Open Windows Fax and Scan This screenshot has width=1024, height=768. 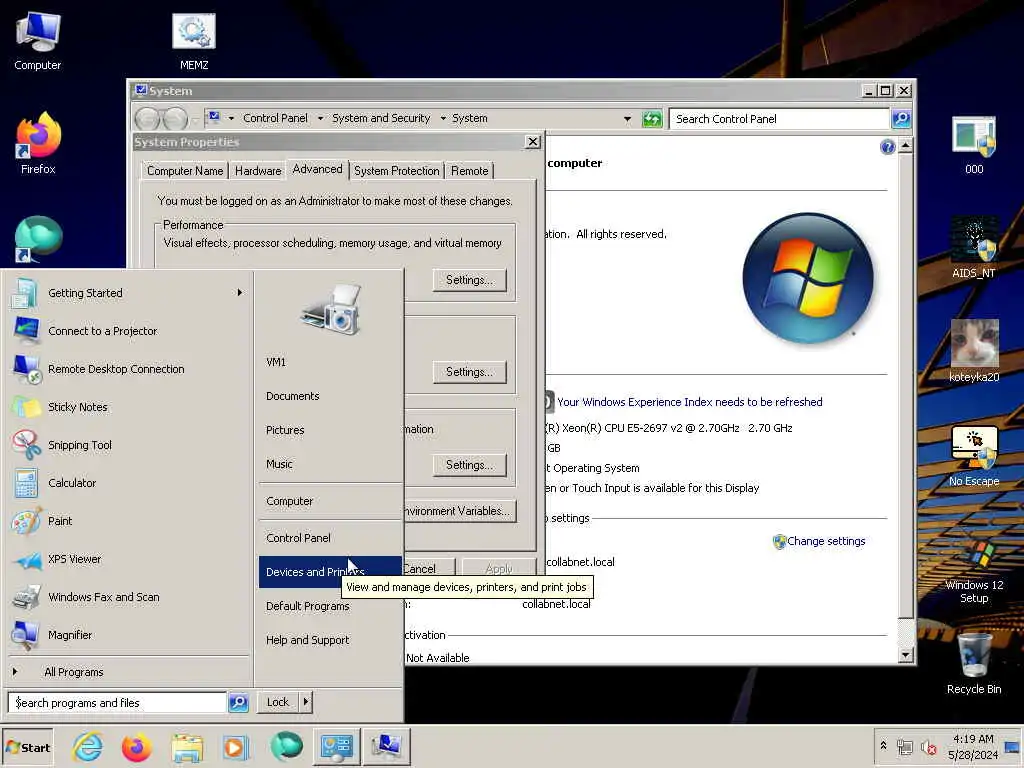tap(127, 597)
